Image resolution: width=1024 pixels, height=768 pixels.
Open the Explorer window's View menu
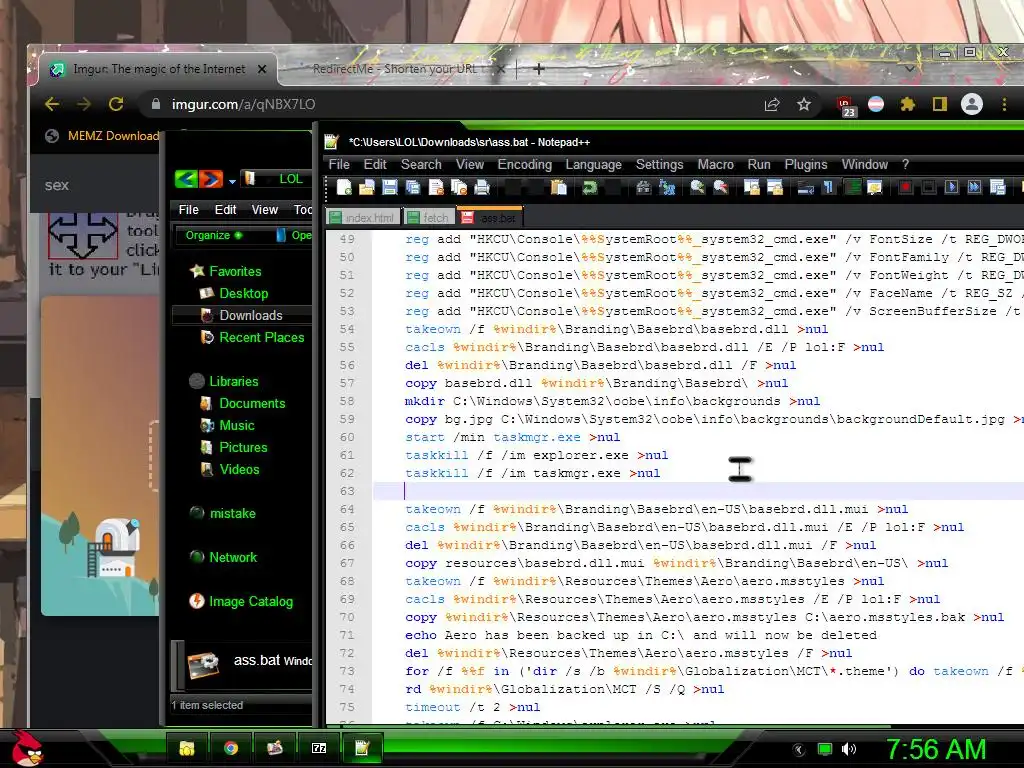click(264, 210)
